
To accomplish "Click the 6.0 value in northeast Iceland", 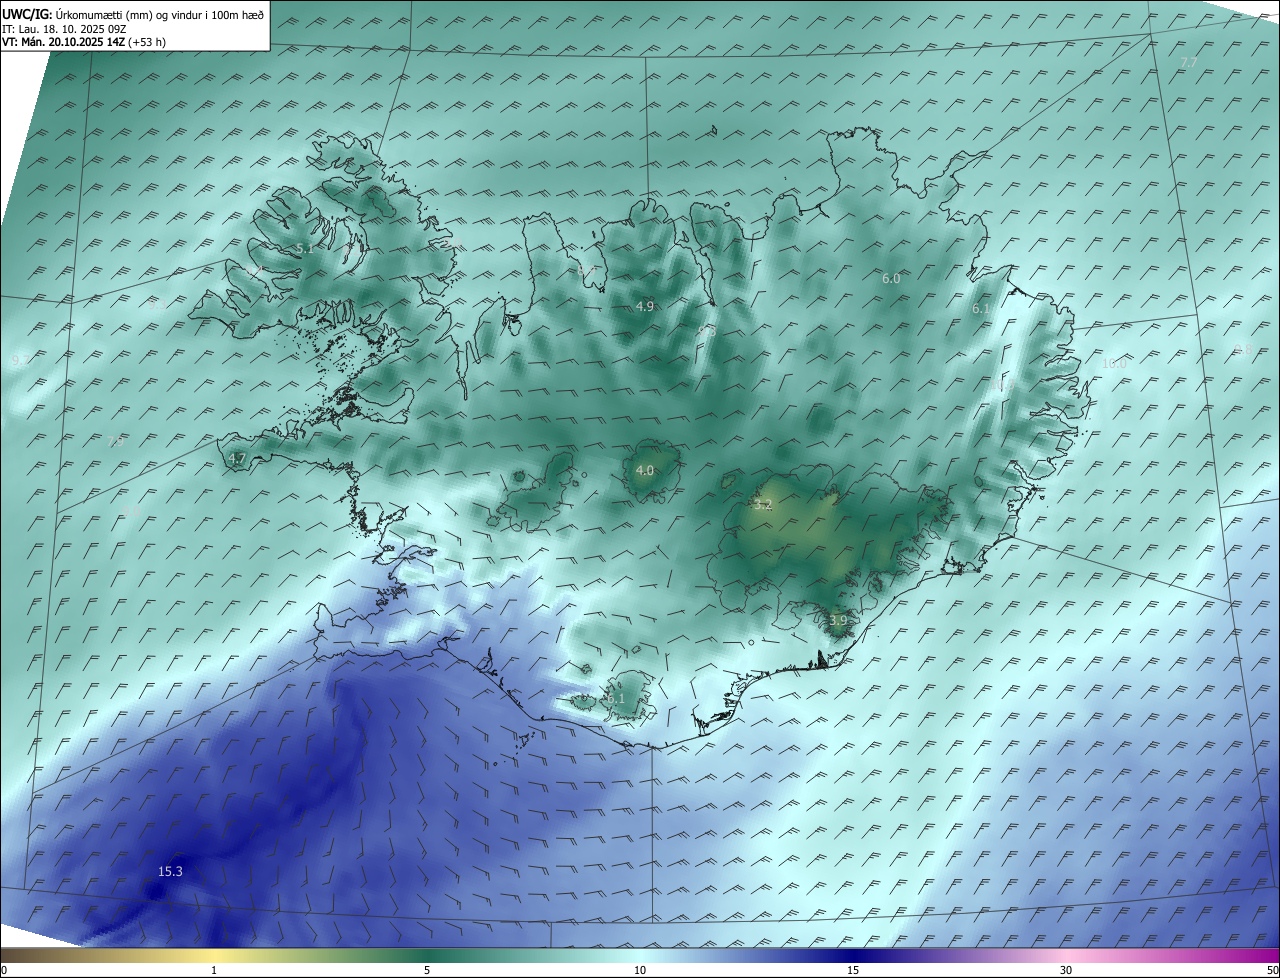I will [891, 279].
